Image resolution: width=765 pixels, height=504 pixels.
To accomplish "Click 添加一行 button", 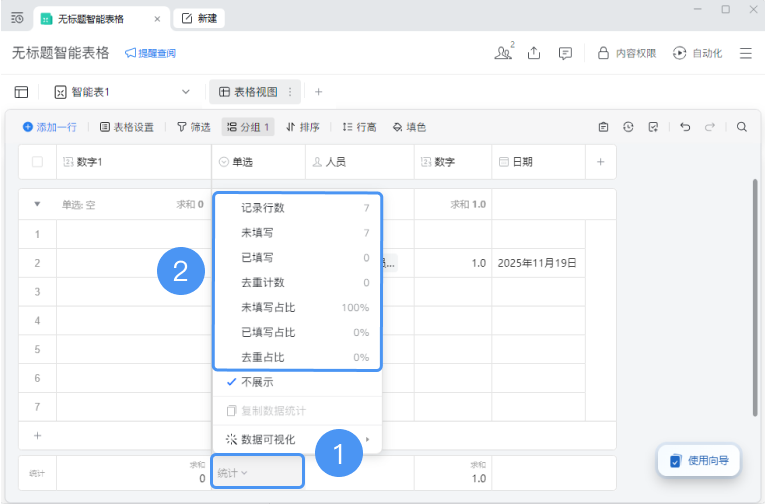I will tap(50, 127).
